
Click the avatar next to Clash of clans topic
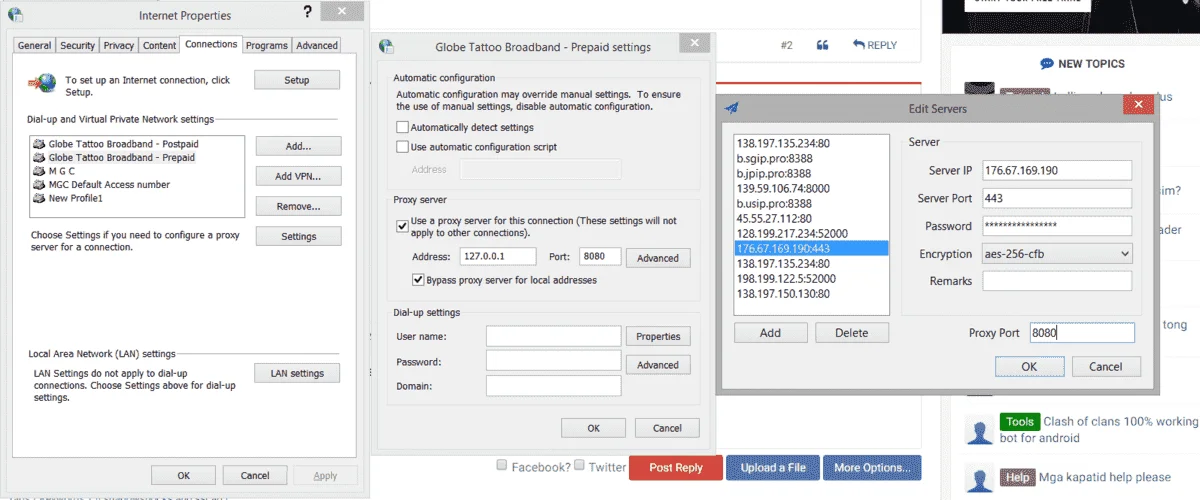[x=978, y=429]
